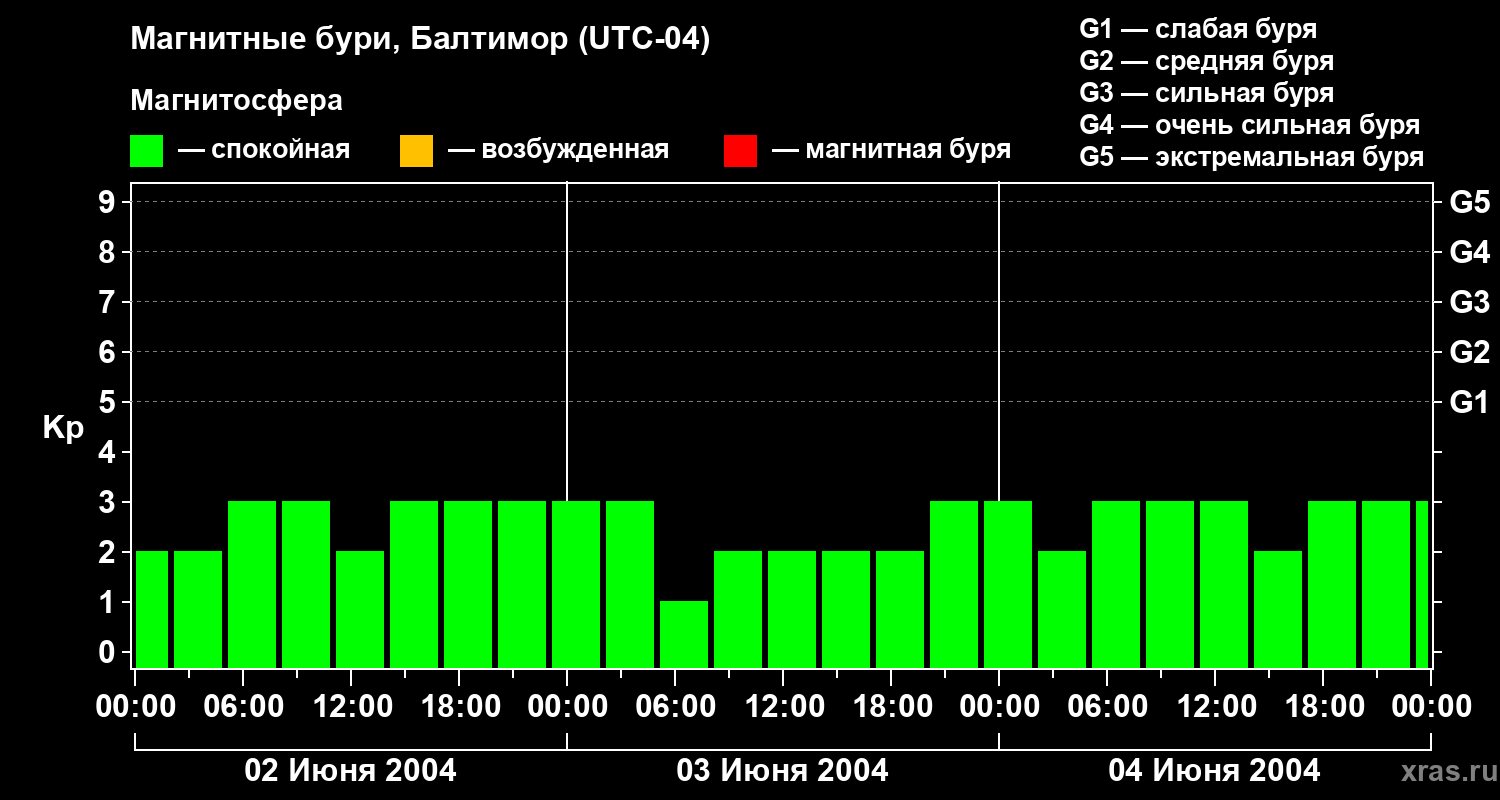The image size is (1500, 800).
Task: Click the green 'спокойная' legend swatch
Action: [147, 151]
